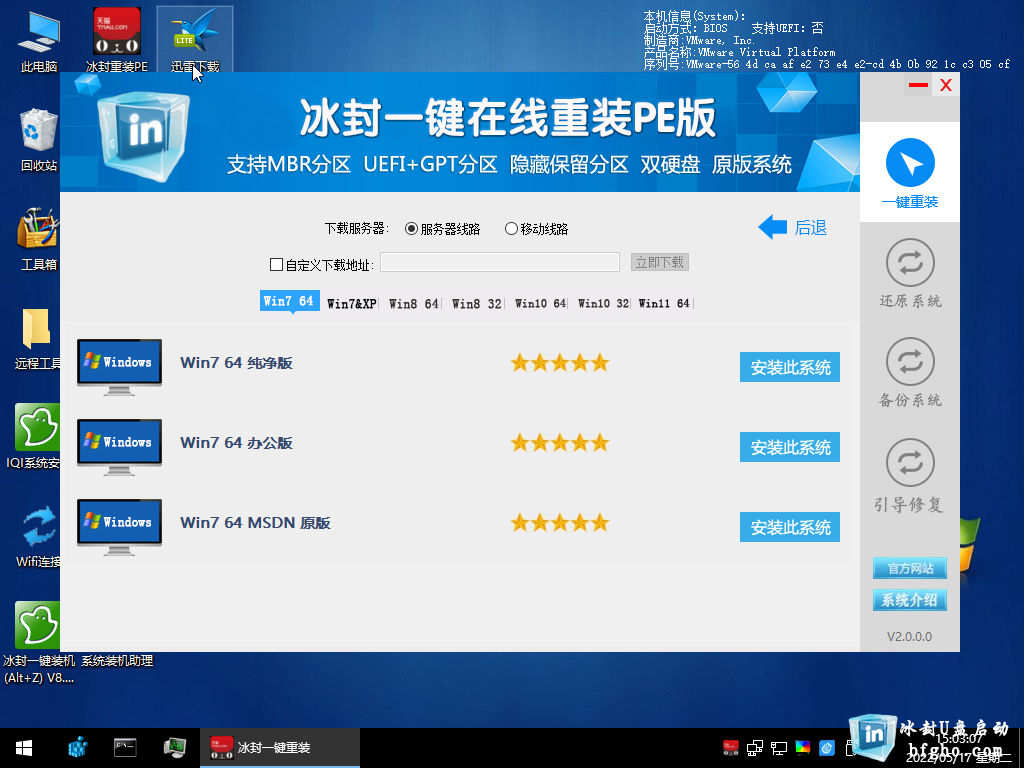1024x768 pixels.
Task: Close the 冰封一键重装 window
Action: tap(946, 85)
